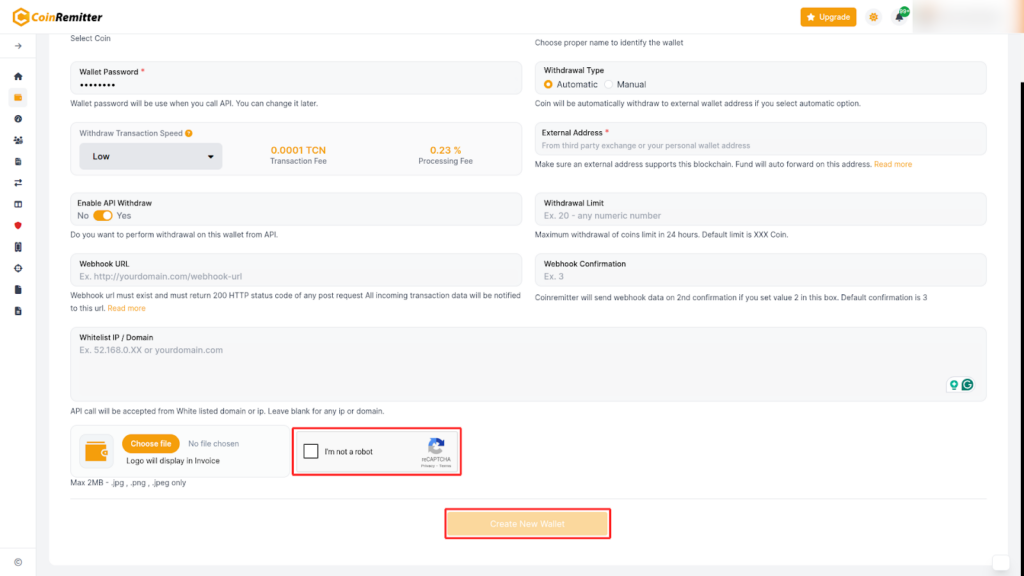Open the Home icon in sidebar
This screenshot has width=1024, height=576.
18,76
